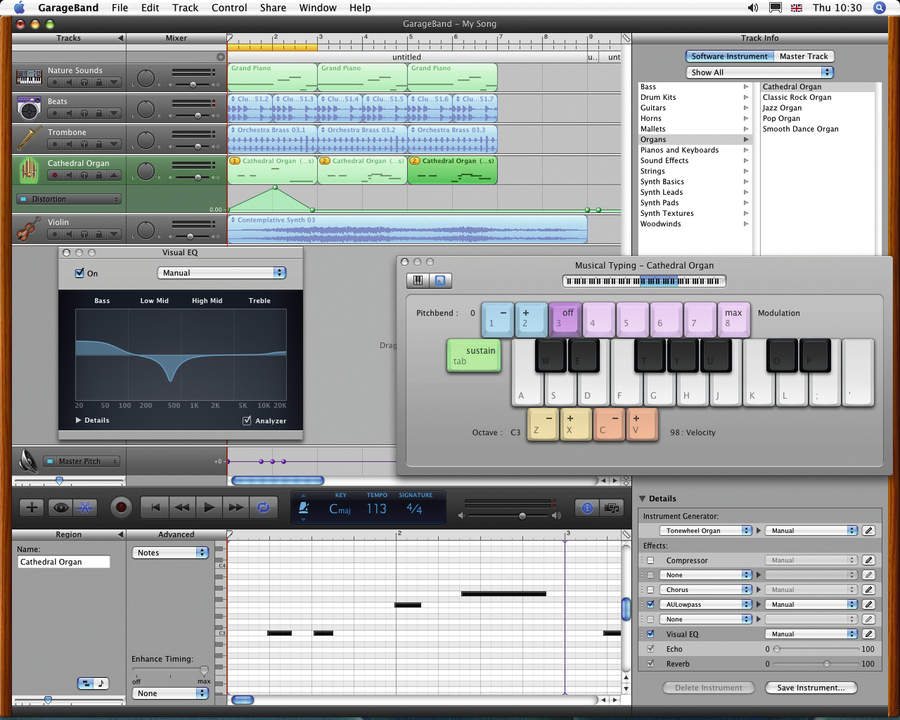Edit AULowpass effect with pencil icon
Image resolution: width=900 pixels, height=720 pixels.
[x=869, y=604]
